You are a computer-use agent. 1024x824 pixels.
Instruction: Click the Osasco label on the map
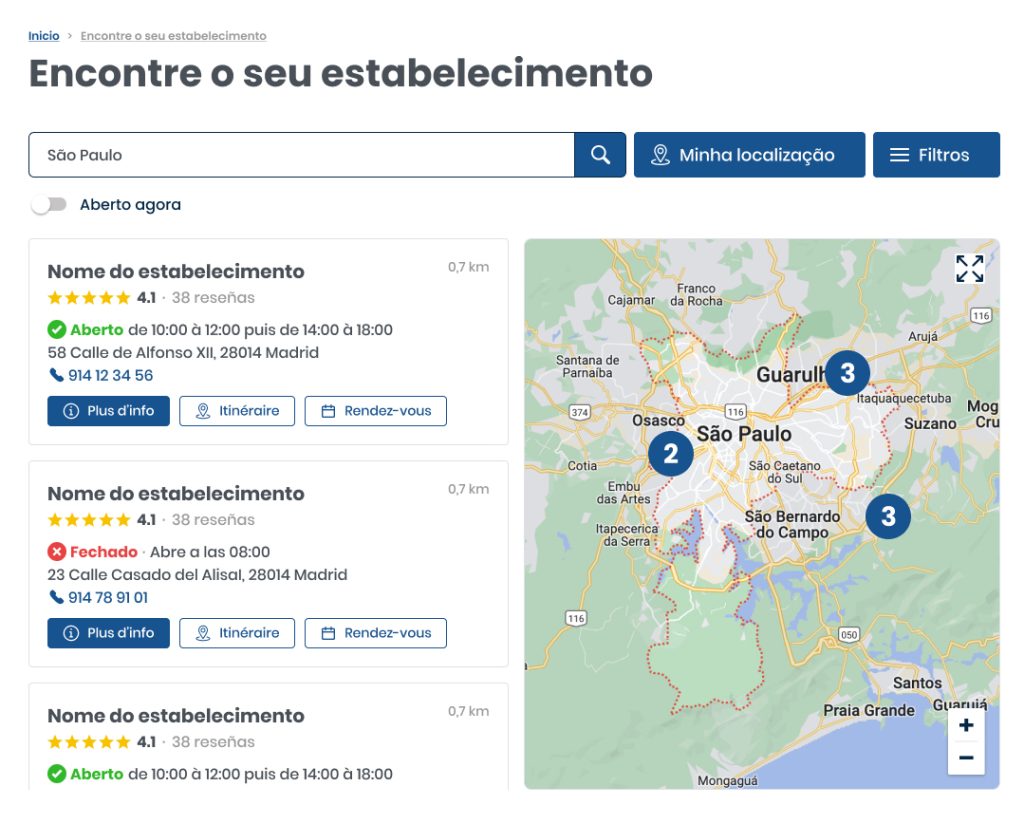(x=658, y=420)
